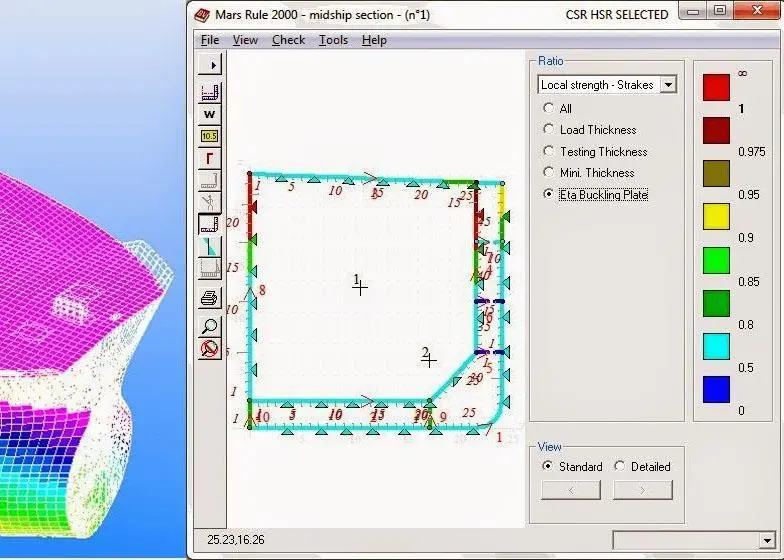Open the status bar dropdown at bottom right
The width and height of the screenshot is (784, 560).
768,540
